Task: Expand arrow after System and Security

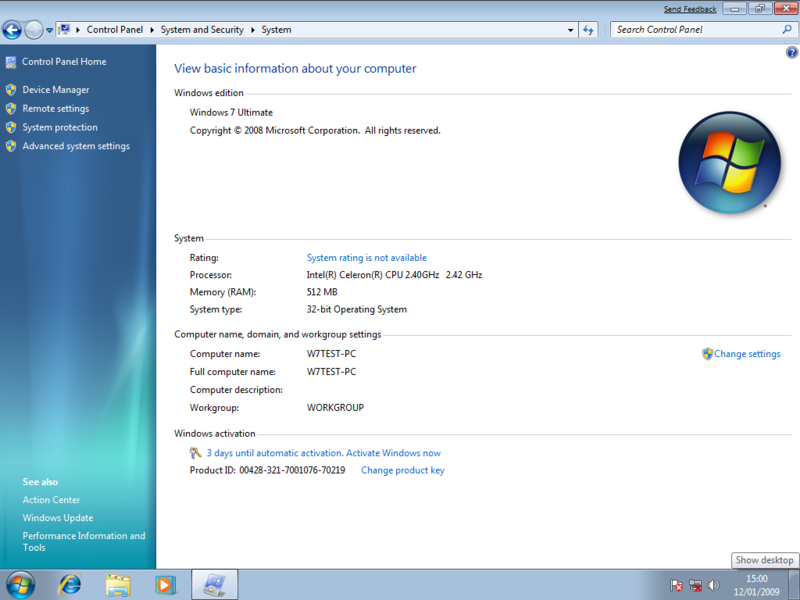Action: coord(253,30)
